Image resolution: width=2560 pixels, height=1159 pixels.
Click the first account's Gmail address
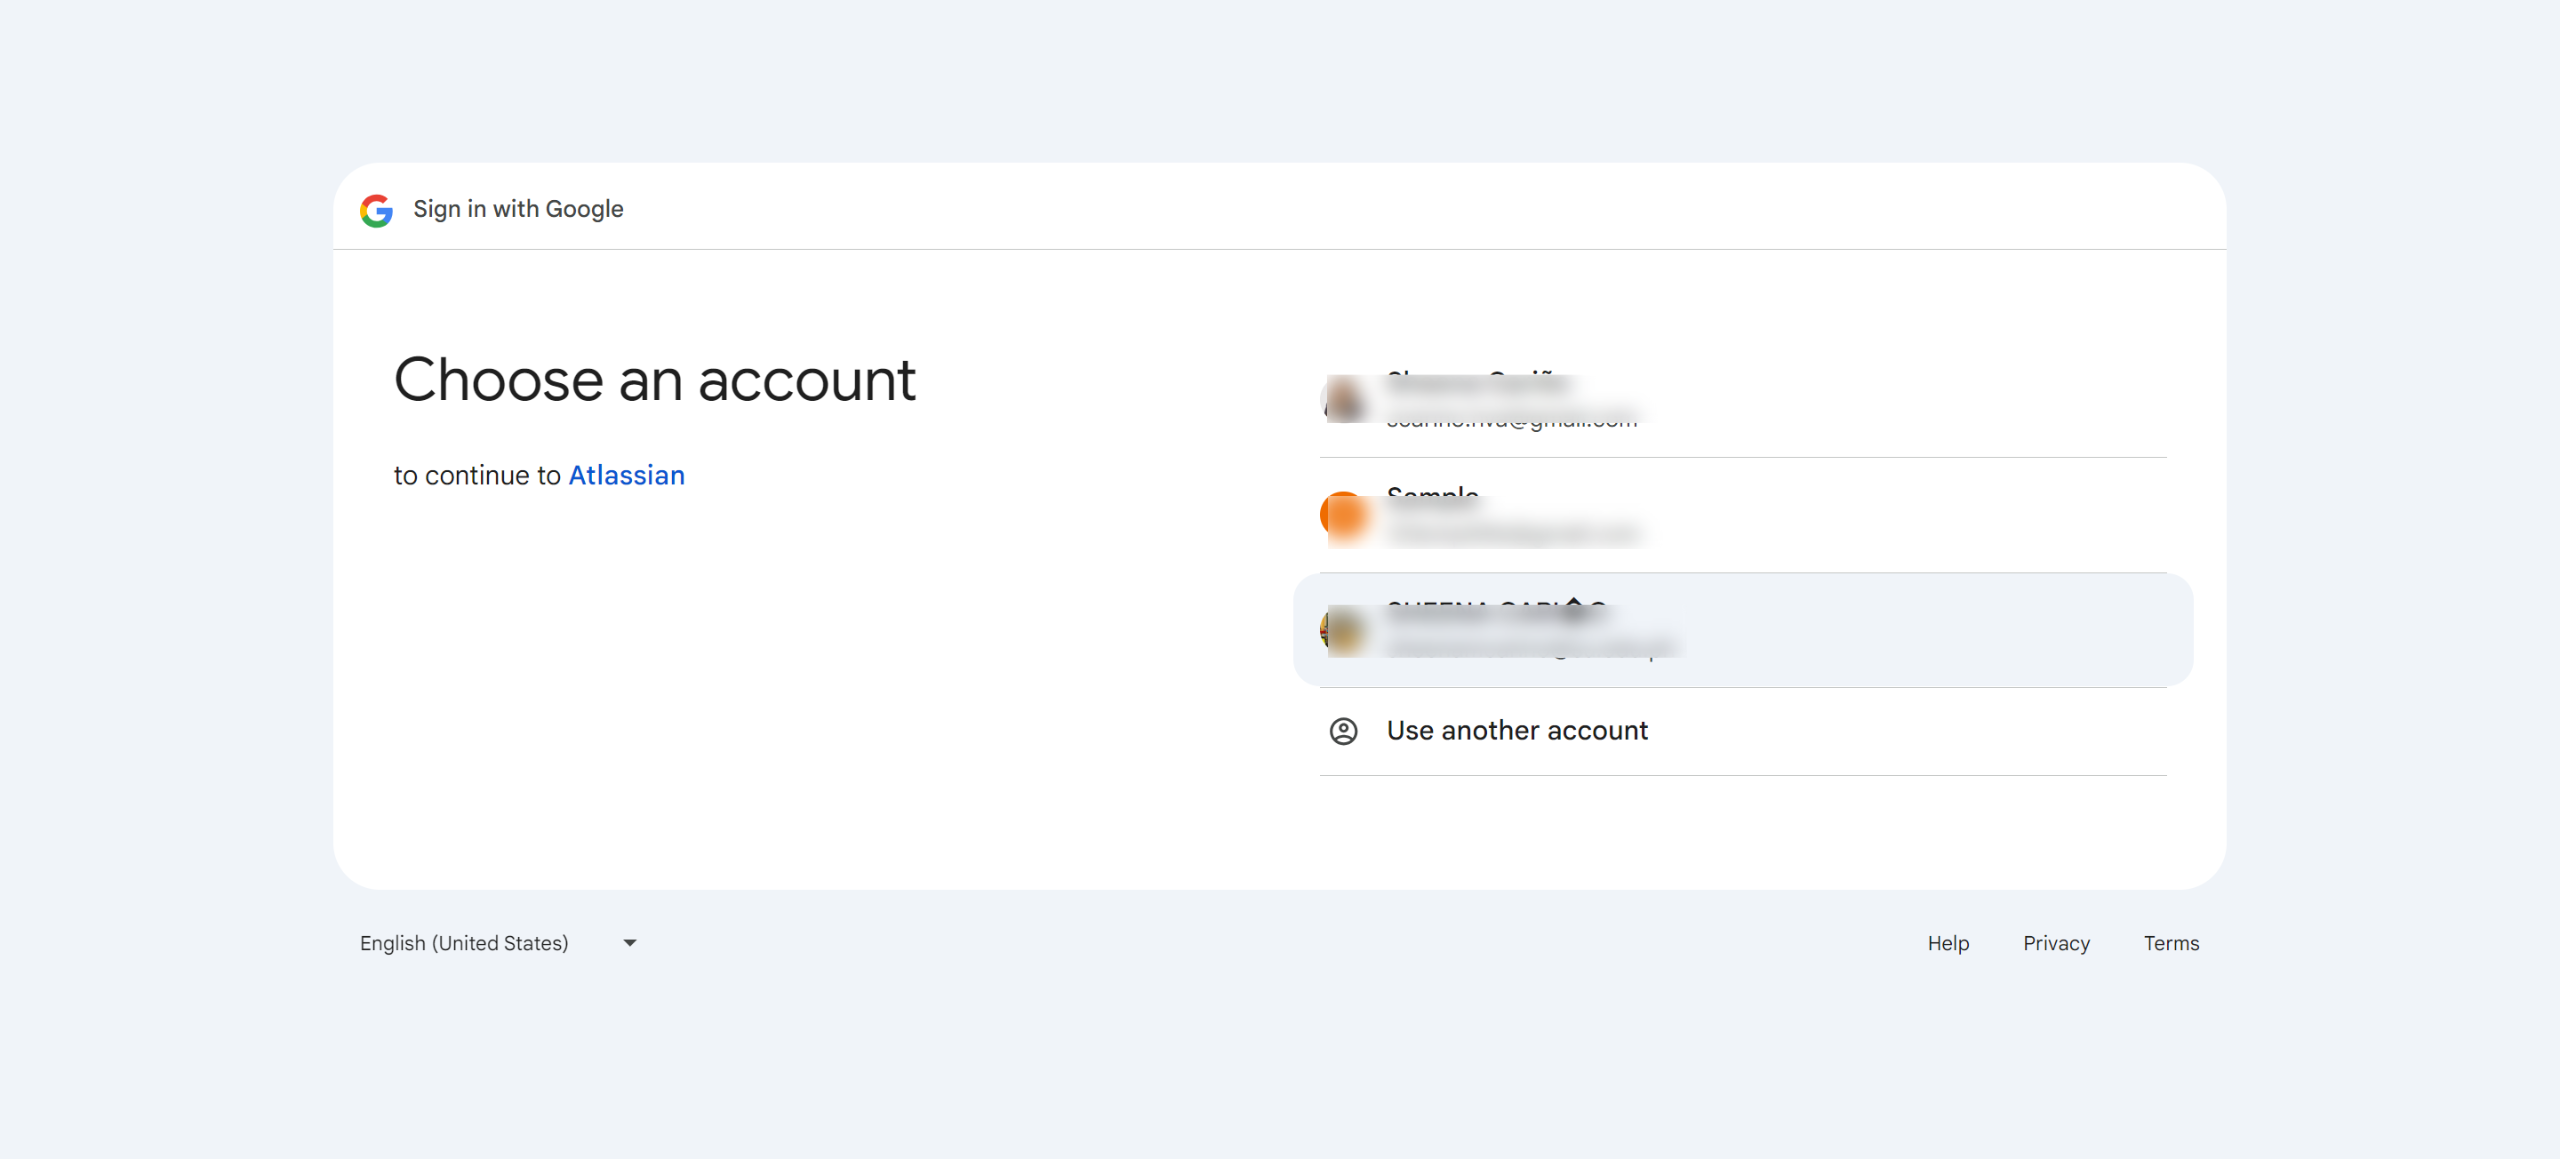1512,420
